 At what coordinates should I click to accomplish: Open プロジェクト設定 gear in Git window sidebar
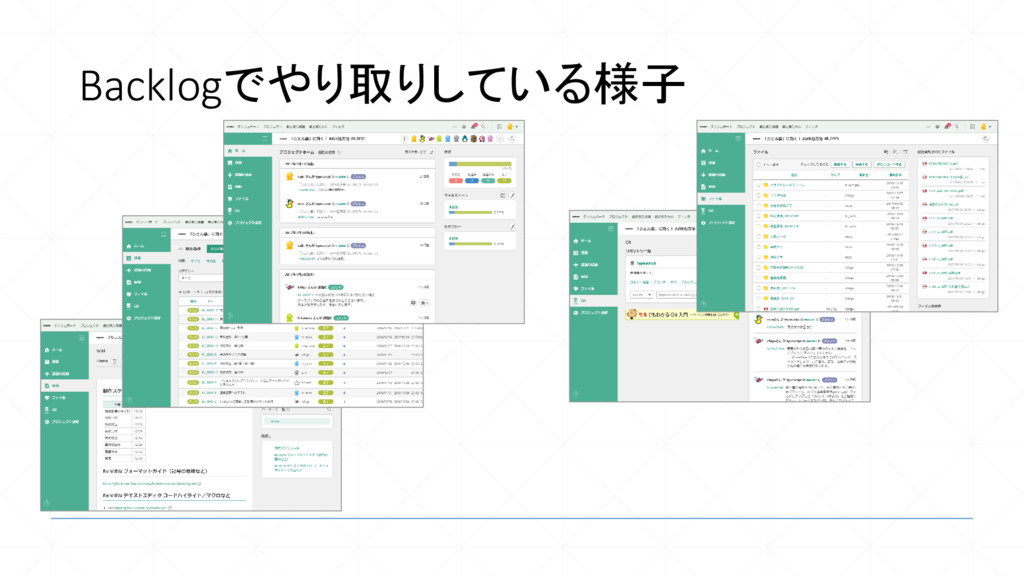[575, 313]
